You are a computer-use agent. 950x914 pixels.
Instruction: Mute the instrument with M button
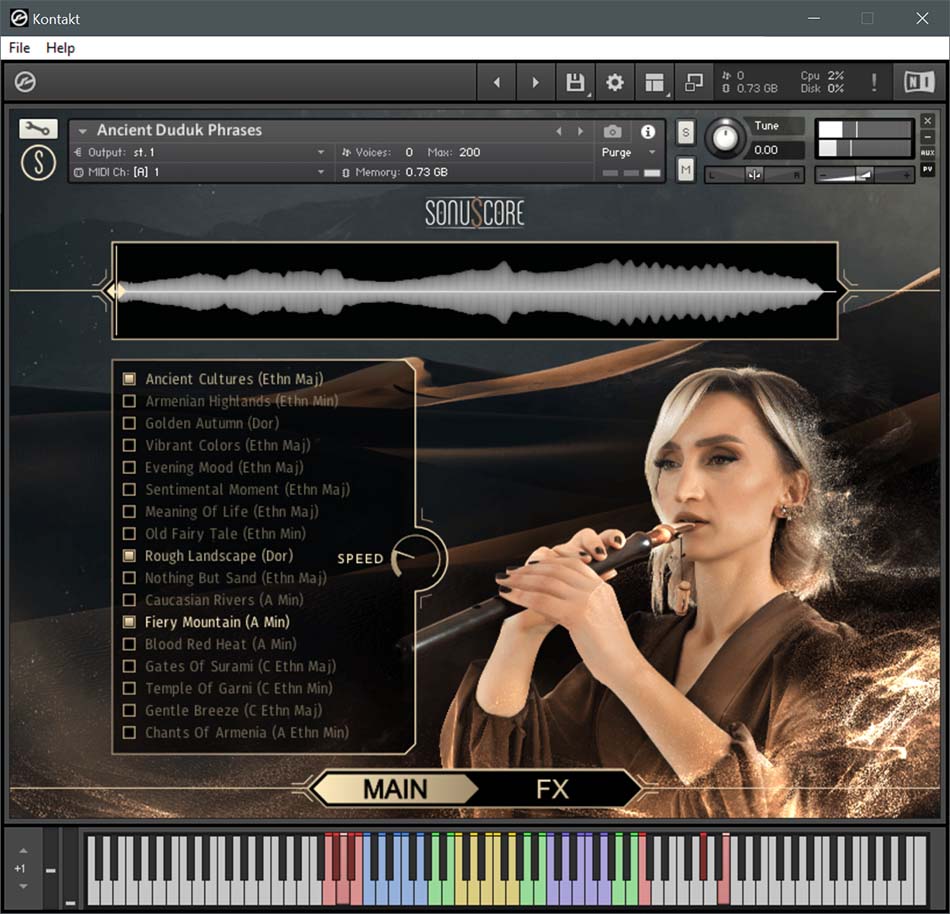coord(685,170)
